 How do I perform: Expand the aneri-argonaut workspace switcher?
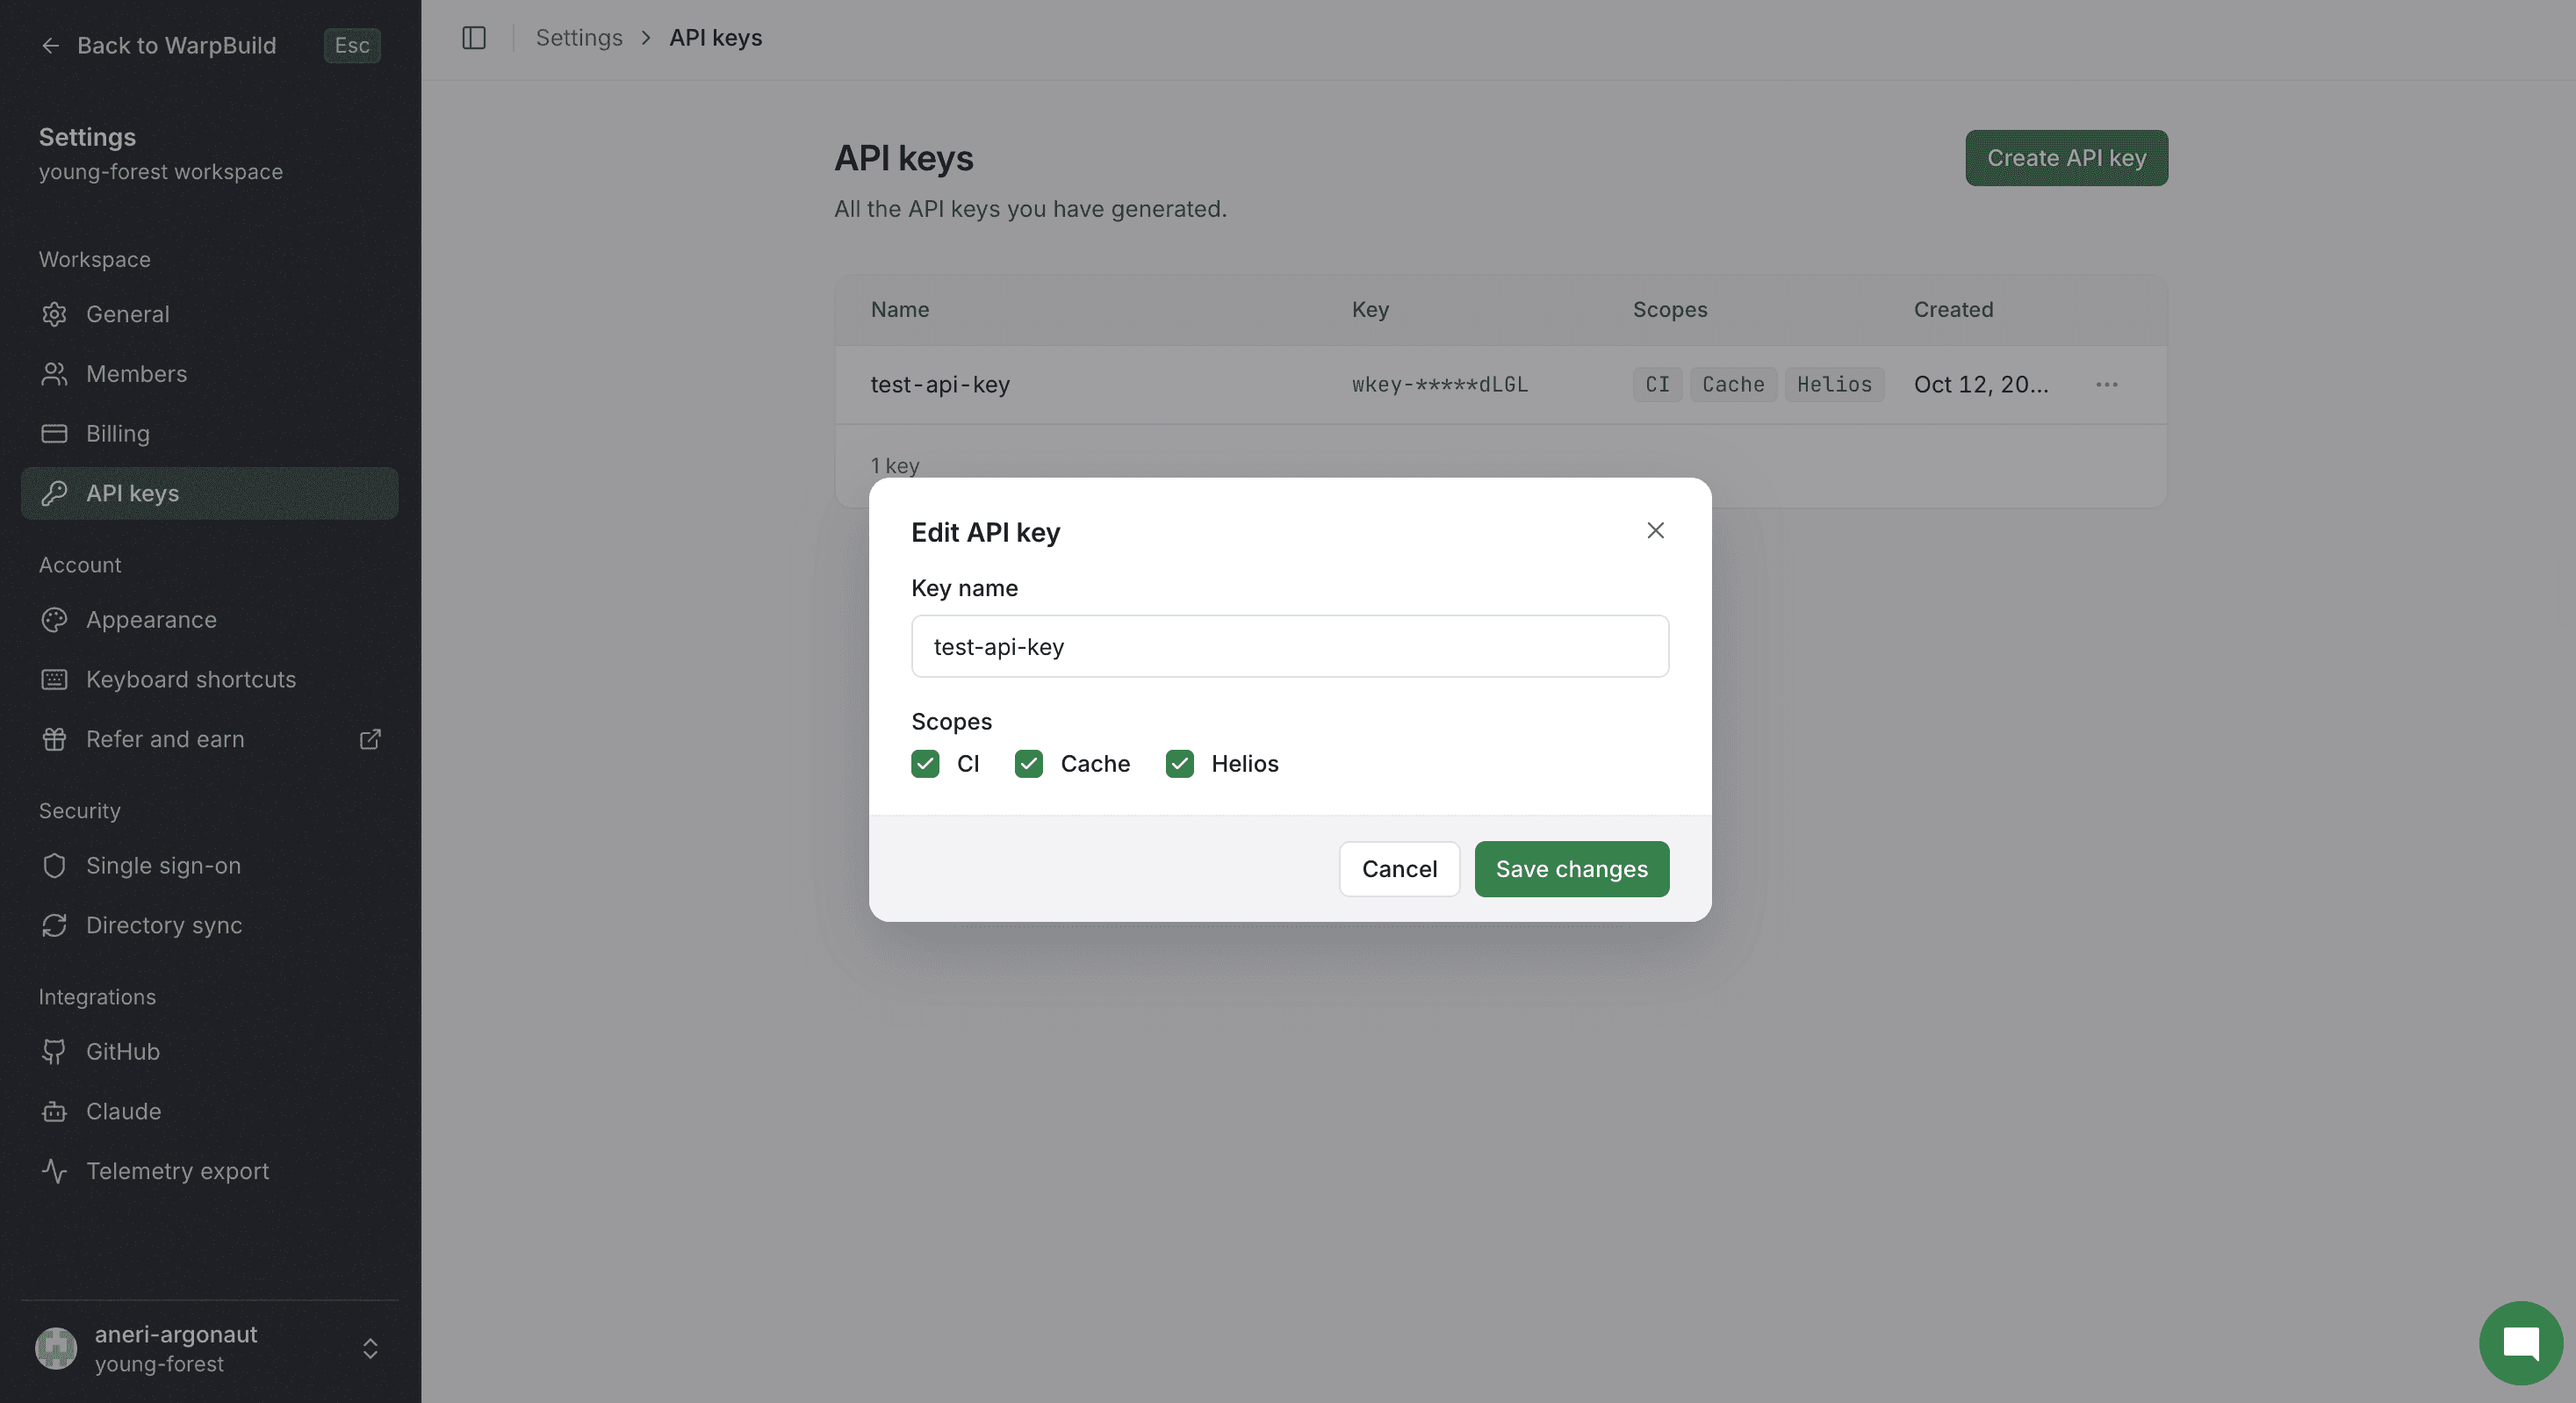coord(370,1349)
